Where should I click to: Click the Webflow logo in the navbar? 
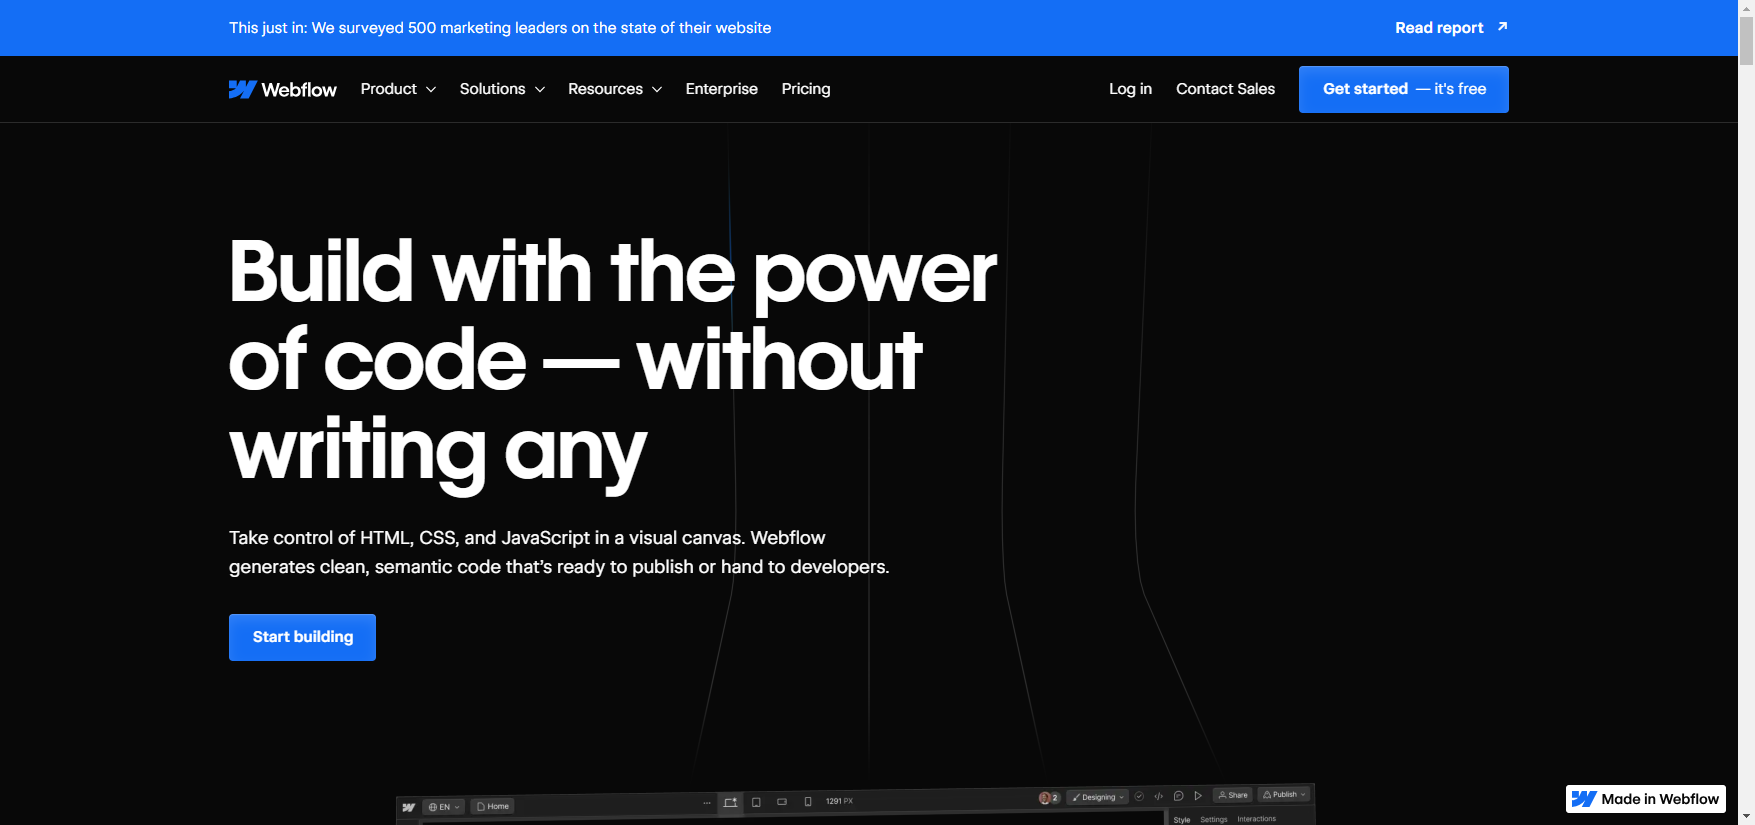pyautogui.click(x=283, y=89)
